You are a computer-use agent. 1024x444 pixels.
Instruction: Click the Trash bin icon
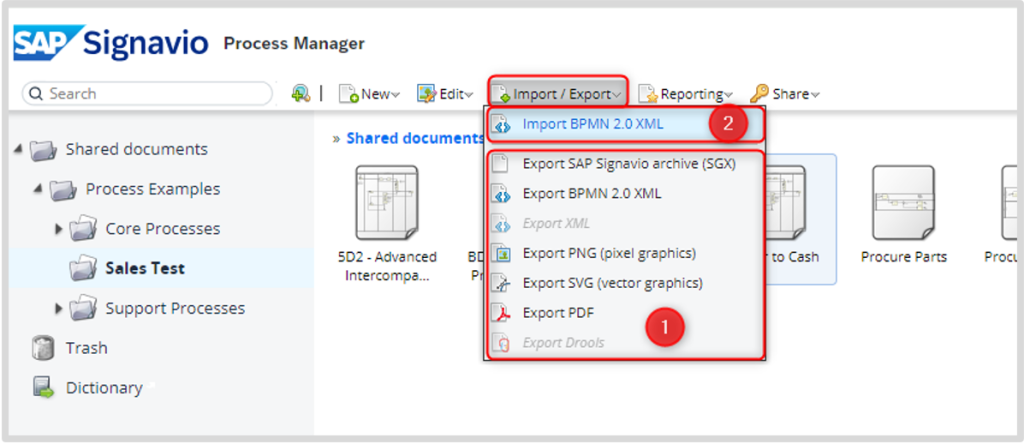tap(43, 348)
